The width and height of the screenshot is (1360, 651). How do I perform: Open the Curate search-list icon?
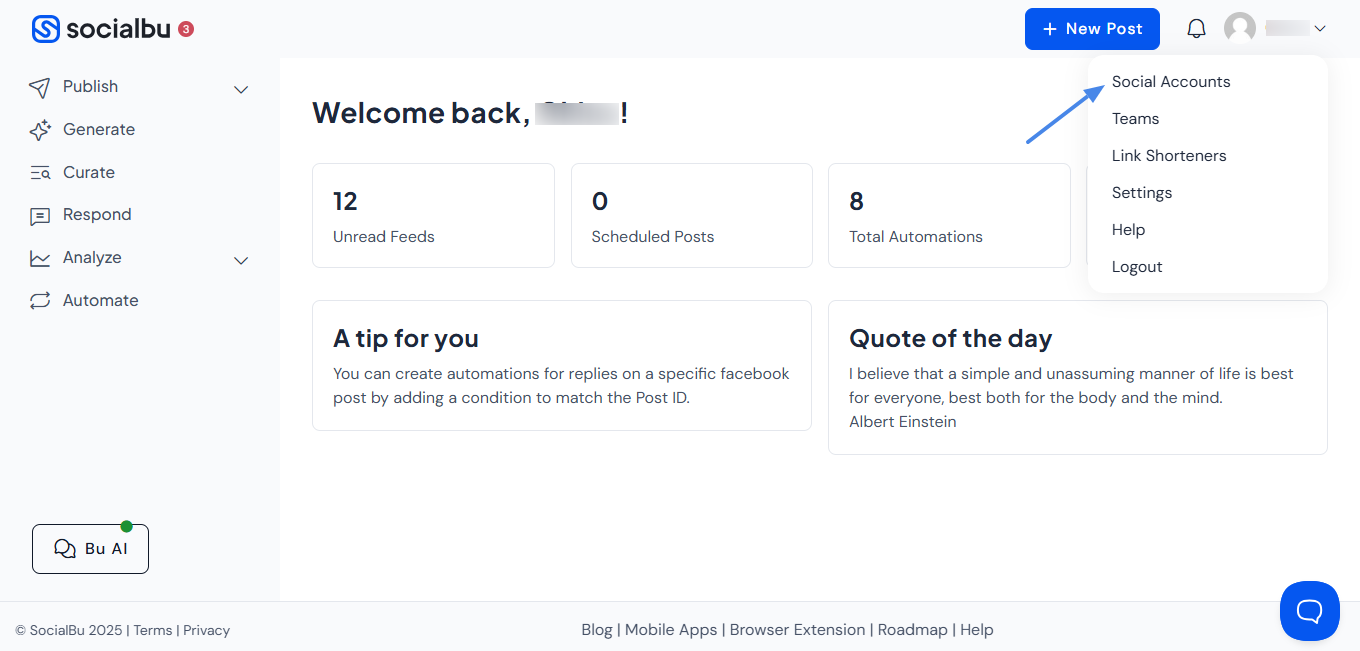click(x=40, y=173)
